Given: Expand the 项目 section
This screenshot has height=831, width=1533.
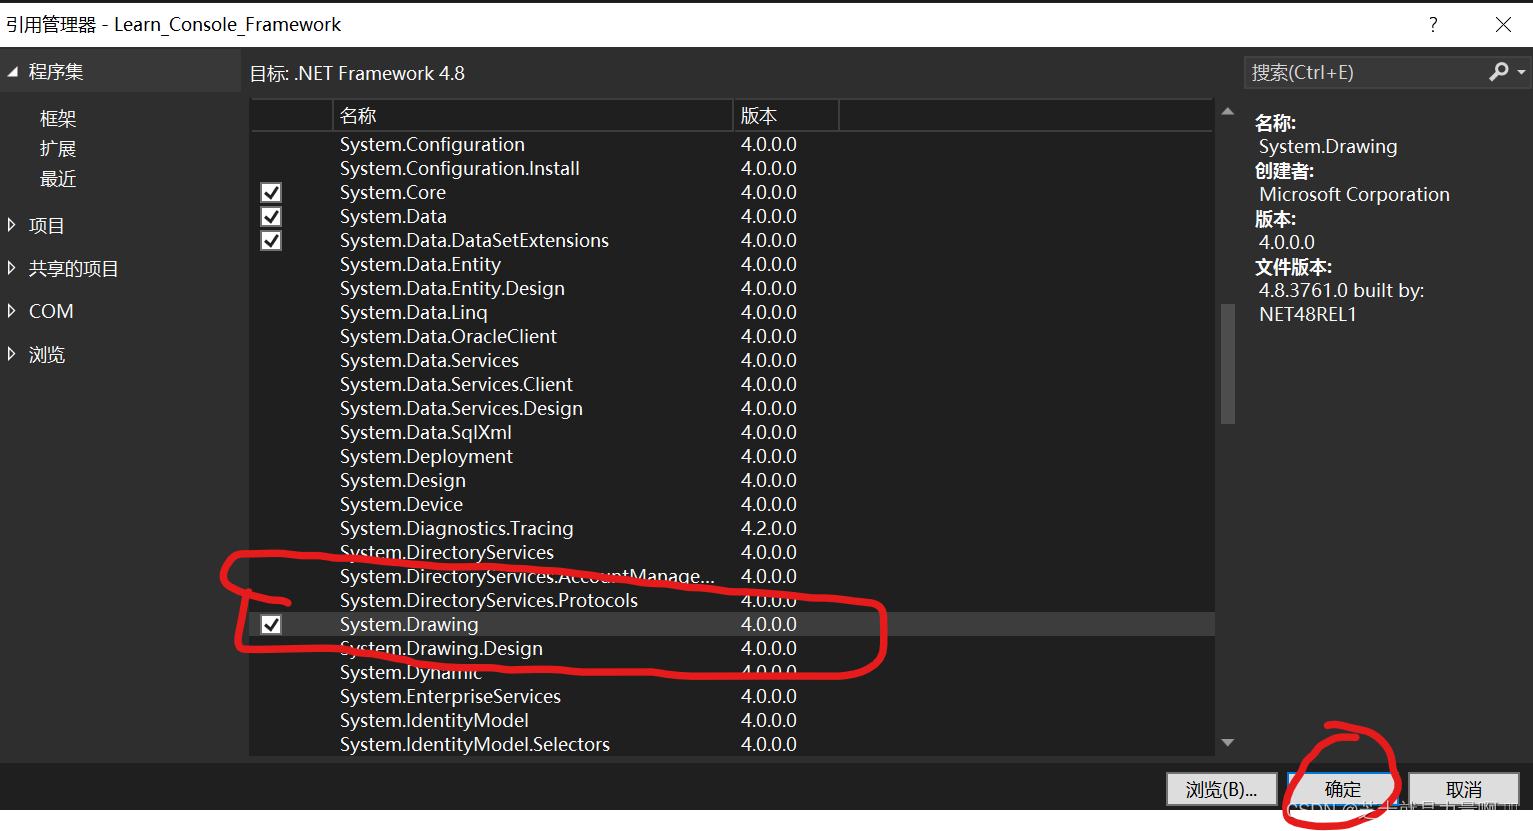Looking at the screenshot, I should point(12,225).
